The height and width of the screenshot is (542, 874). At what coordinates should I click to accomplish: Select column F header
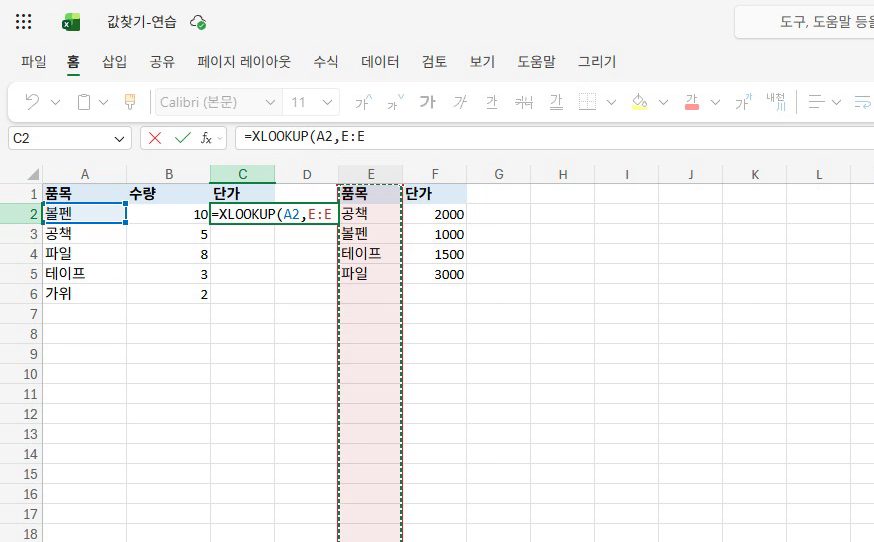point(435,174)
